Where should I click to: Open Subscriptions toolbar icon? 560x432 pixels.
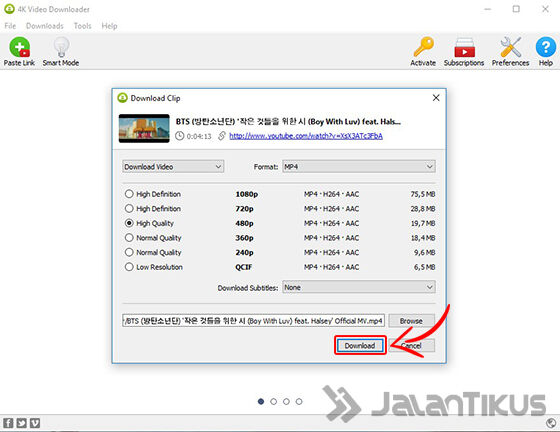(x=464, y=47)
